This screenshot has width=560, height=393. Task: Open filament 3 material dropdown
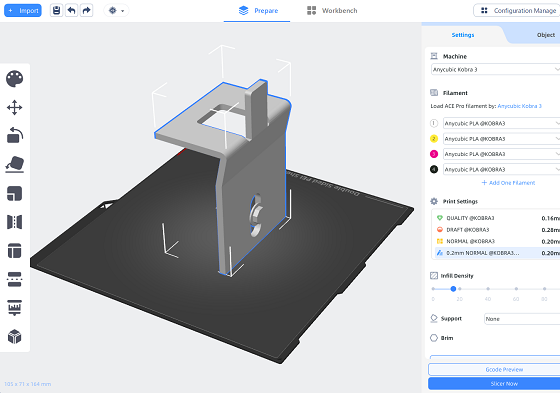click(501, 154)
